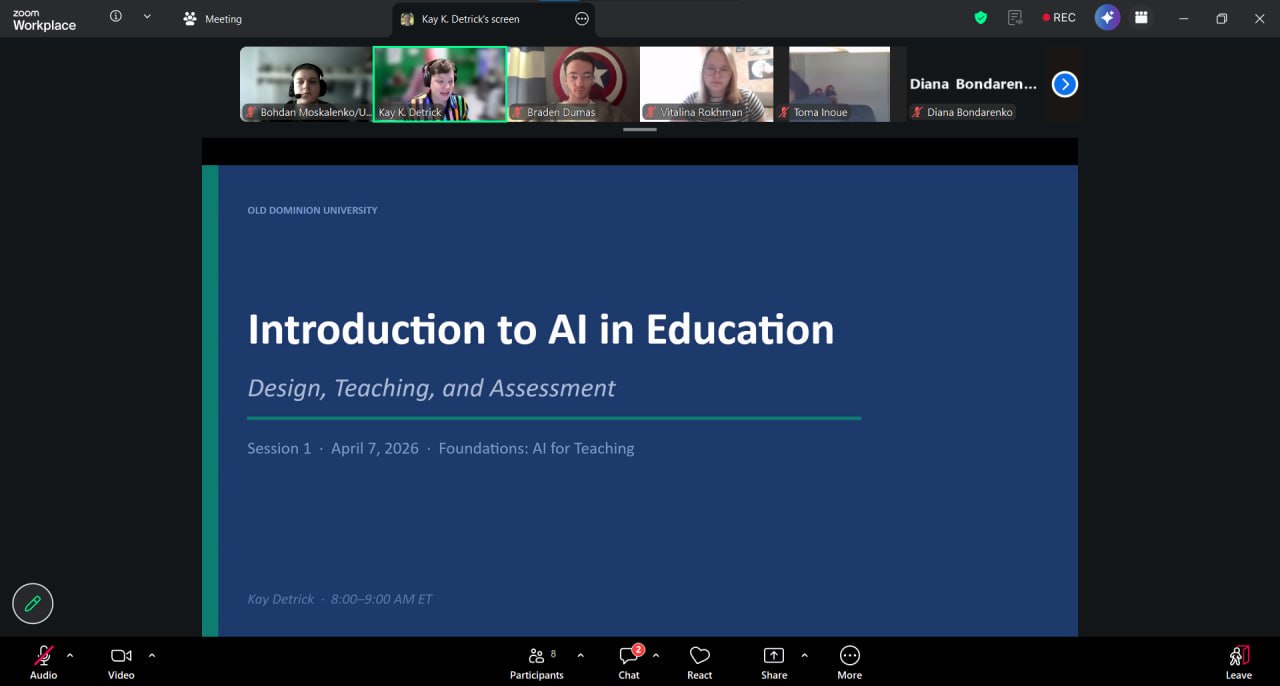This screenshot has height=686, width=1280.
Task: Select the Meeting tab
Action: pyautogui.click(x=212, y=19)
